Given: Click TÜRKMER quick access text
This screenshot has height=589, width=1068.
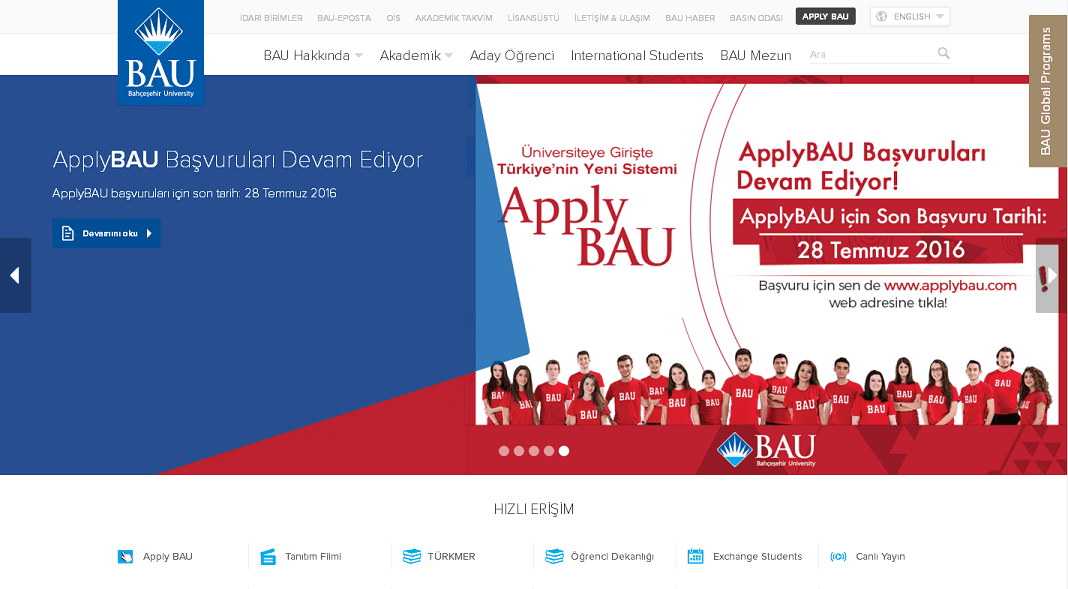Looking at the screenshot, I should point(452,556).
